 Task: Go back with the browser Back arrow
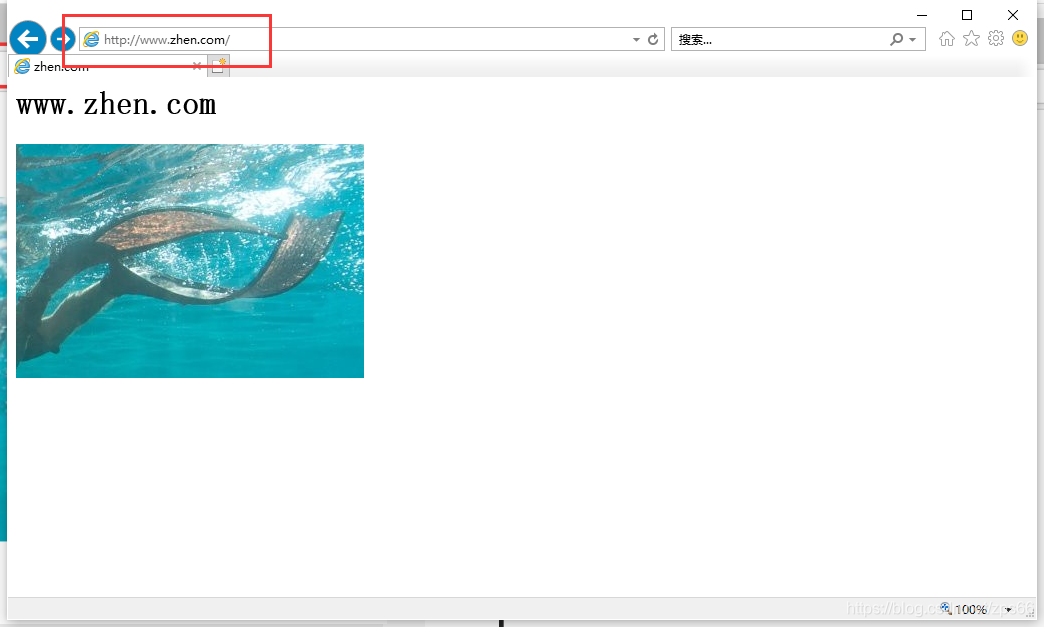tap(27, 39)
